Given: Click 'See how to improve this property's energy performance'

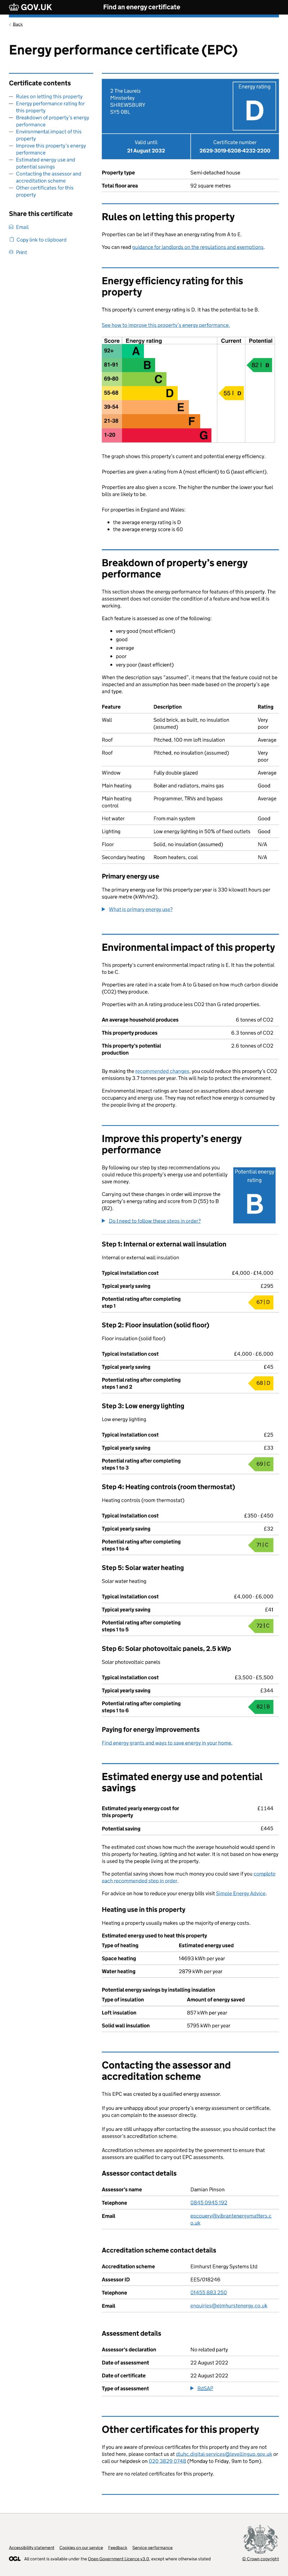Looking at the screenshot, I should (x=165, y=325).
